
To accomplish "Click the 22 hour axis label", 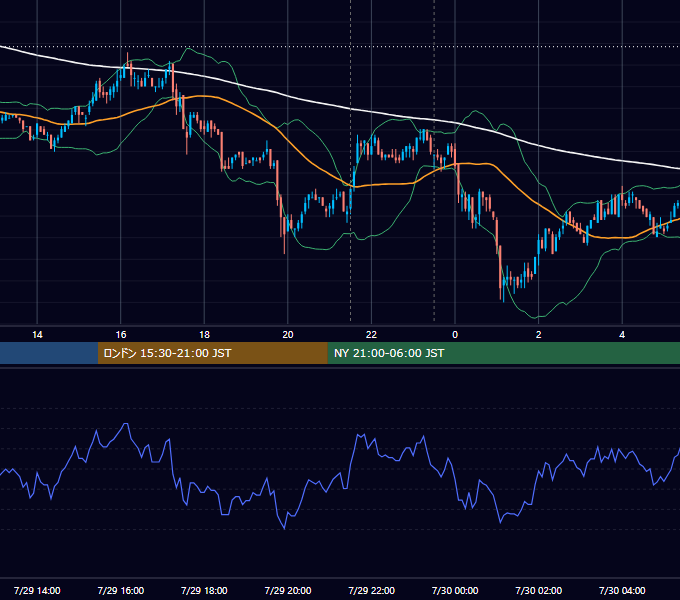I will [371, 335].
